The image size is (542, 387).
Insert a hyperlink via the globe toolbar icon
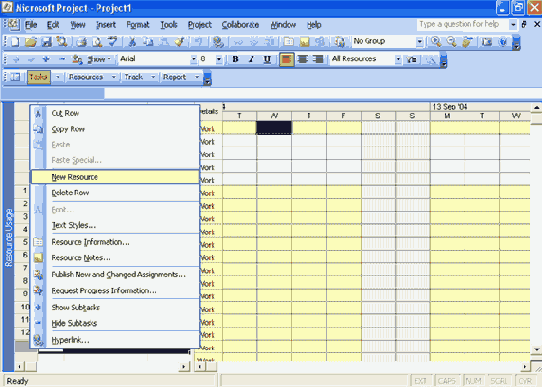218,42
